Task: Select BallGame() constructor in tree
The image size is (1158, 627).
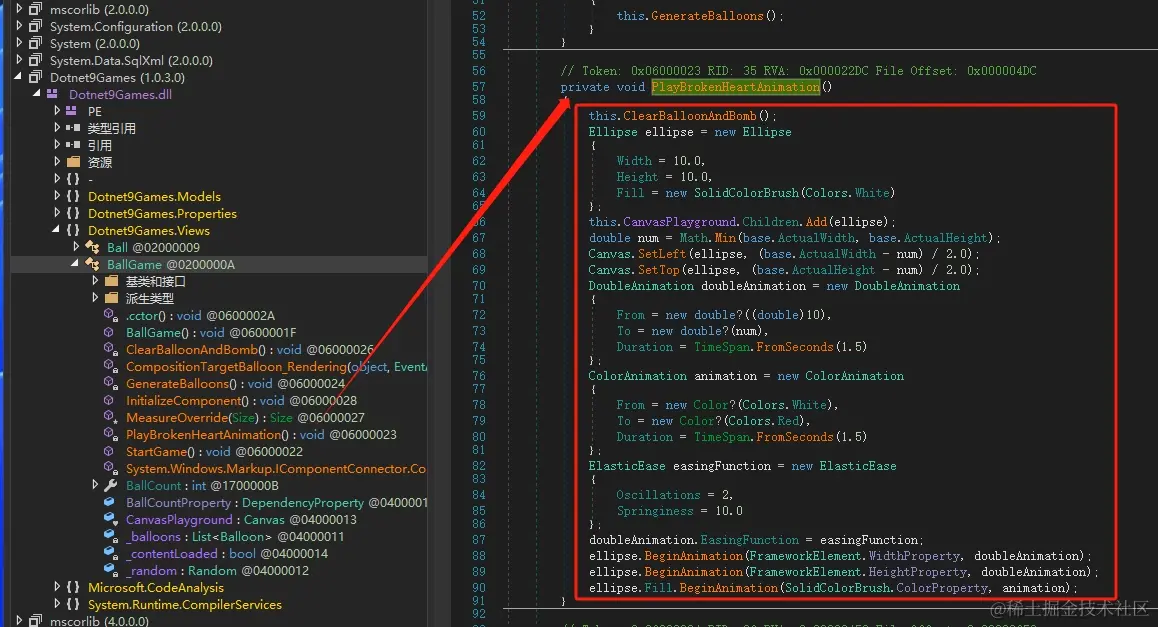Action: 211,332
